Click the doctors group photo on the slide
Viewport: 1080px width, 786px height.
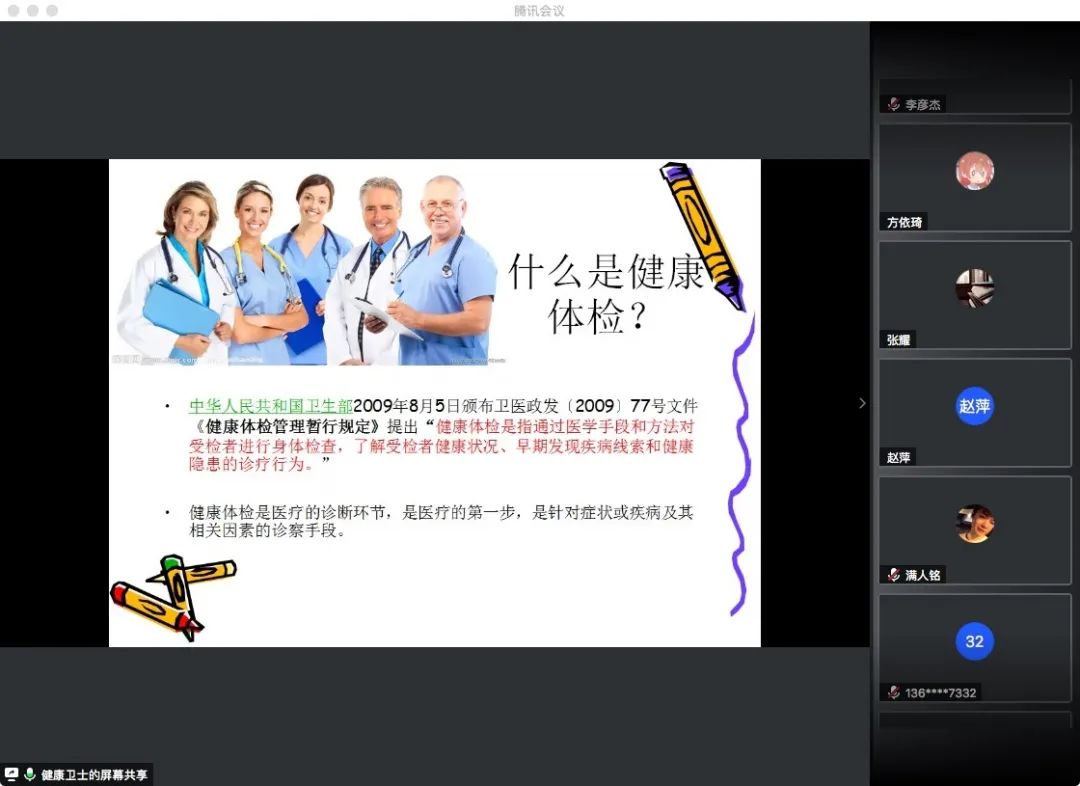point(307,270)
